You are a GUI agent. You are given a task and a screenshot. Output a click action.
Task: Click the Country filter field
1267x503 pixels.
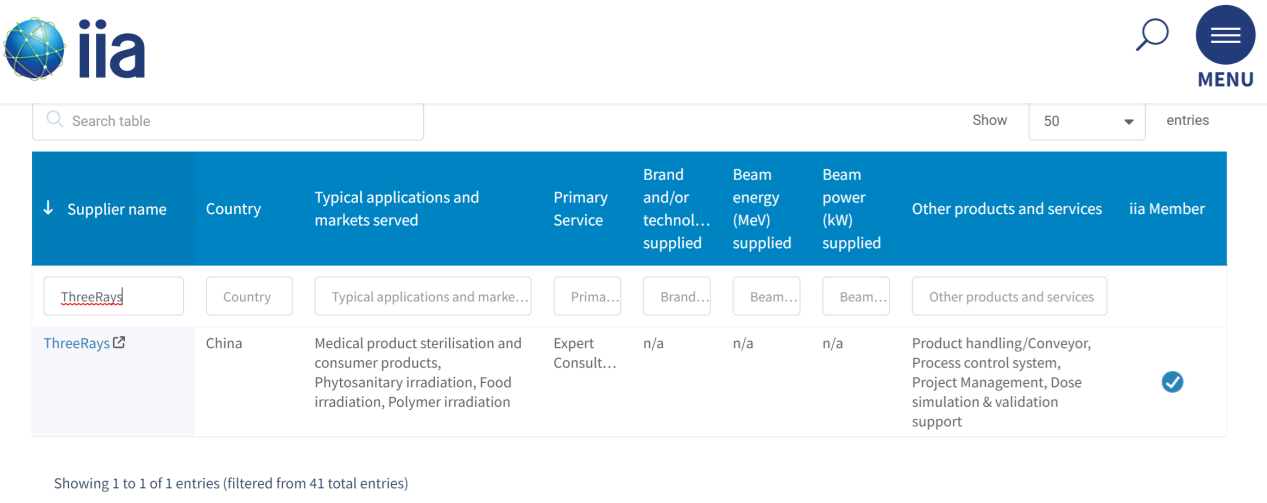click(x=249, y=296)
